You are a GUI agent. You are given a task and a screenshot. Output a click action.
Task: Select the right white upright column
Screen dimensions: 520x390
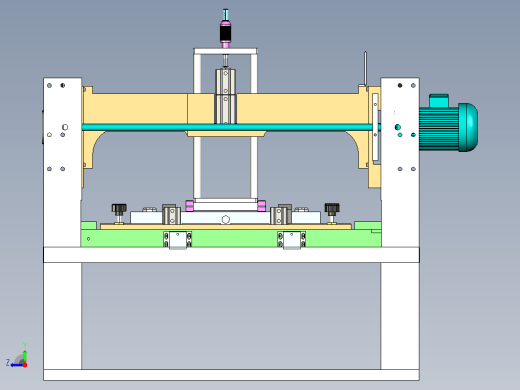pyautogui.click(x=400, y=162)
